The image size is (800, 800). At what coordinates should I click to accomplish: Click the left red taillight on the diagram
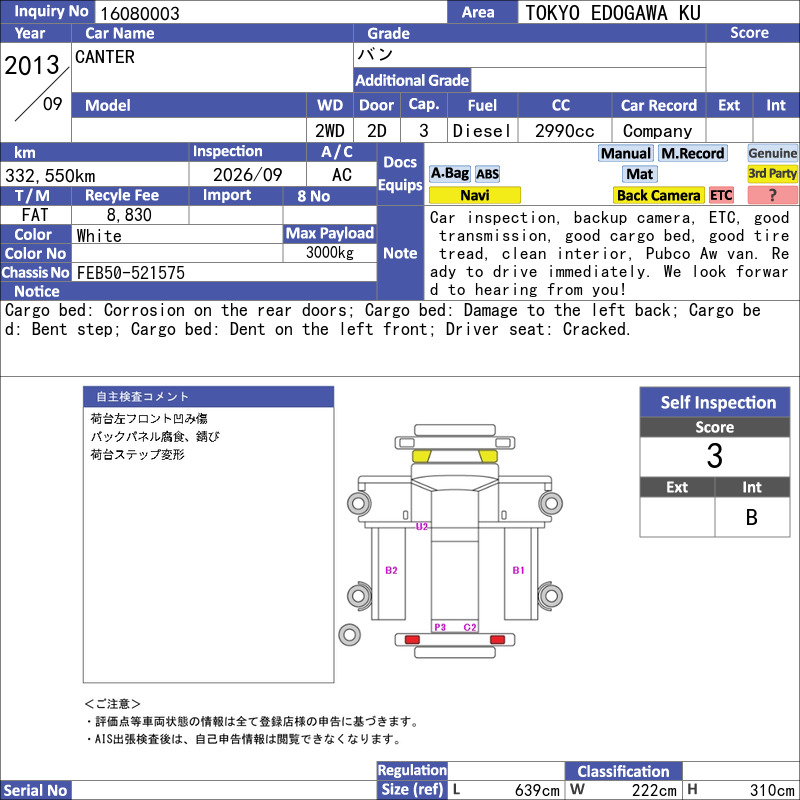(412, 639)
